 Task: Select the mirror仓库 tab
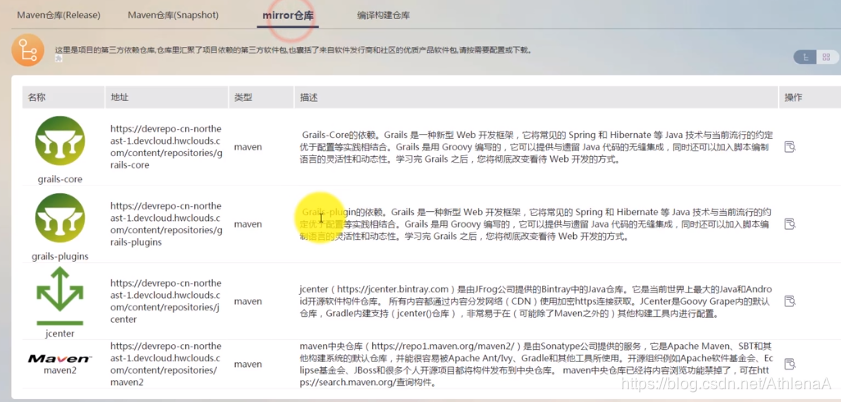tap(288, 16)
